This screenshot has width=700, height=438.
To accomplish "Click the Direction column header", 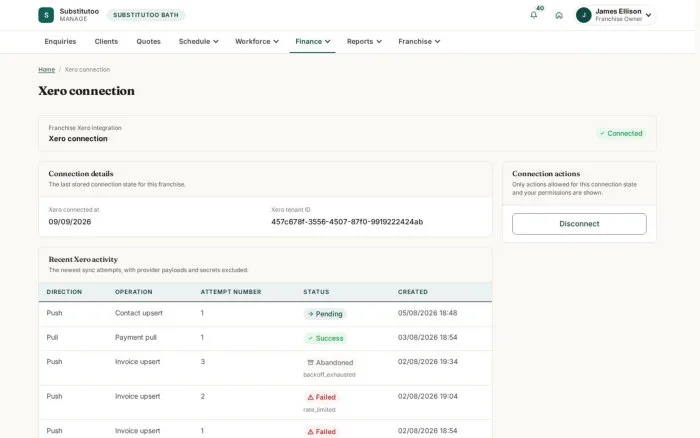I will click(64, 292).
